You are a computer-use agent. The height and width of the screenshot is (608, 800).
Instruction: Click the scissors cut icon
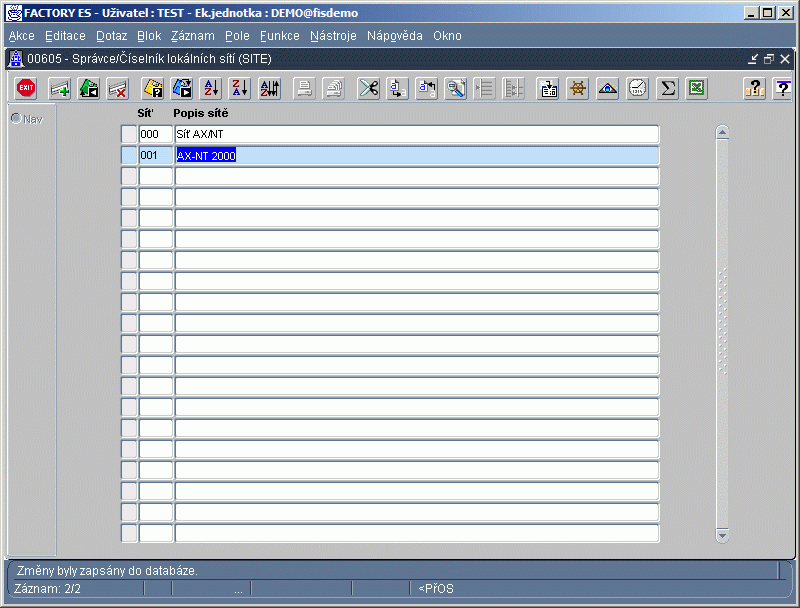point(368,89)
